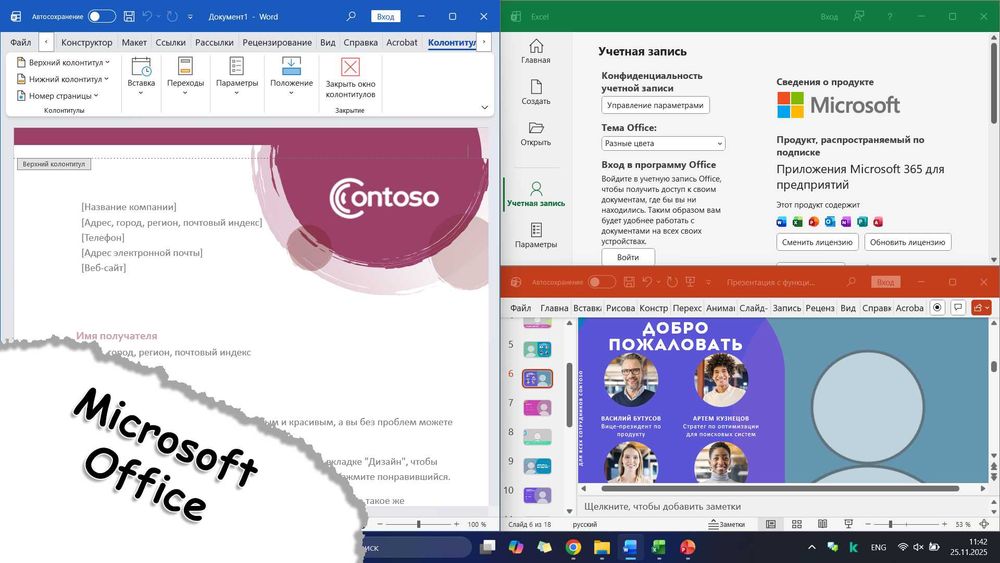1000x563 pixels.
Task: Start the slideshow from PowerPoint's quick access toolbar
Action: point(689,282)
